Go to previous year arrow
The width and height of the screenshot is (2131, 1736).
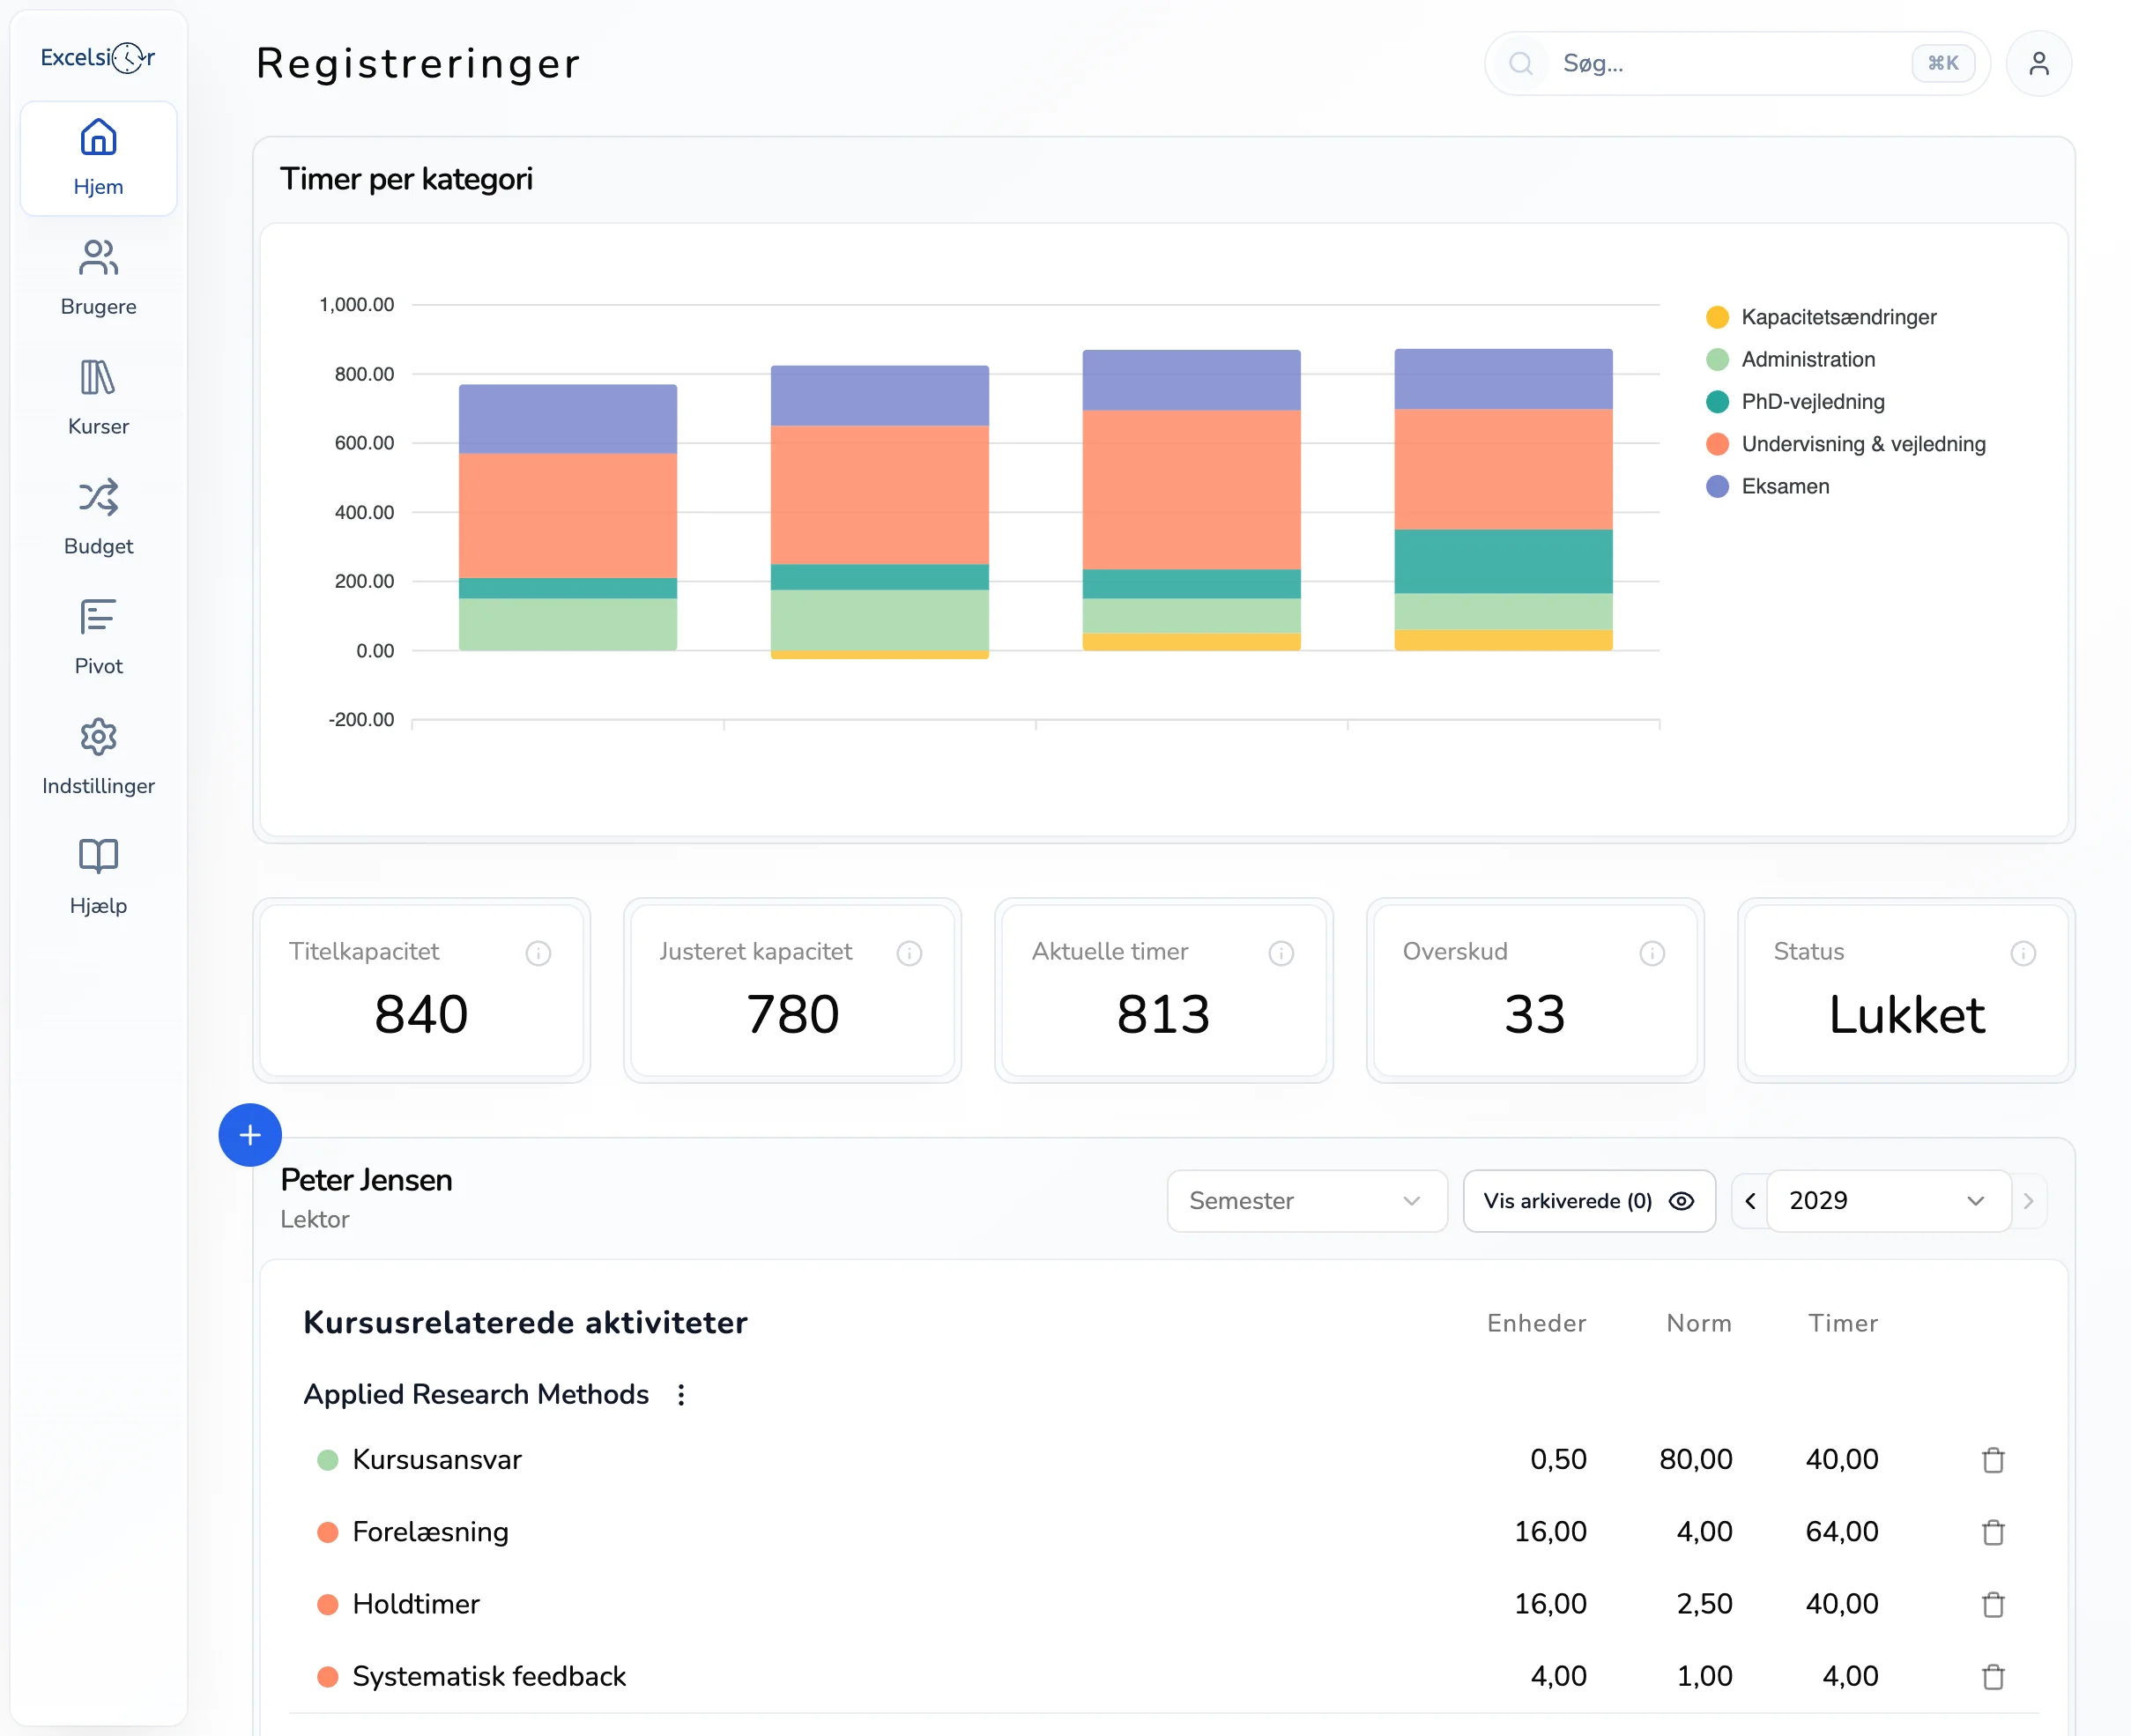coord(1750,1201)
